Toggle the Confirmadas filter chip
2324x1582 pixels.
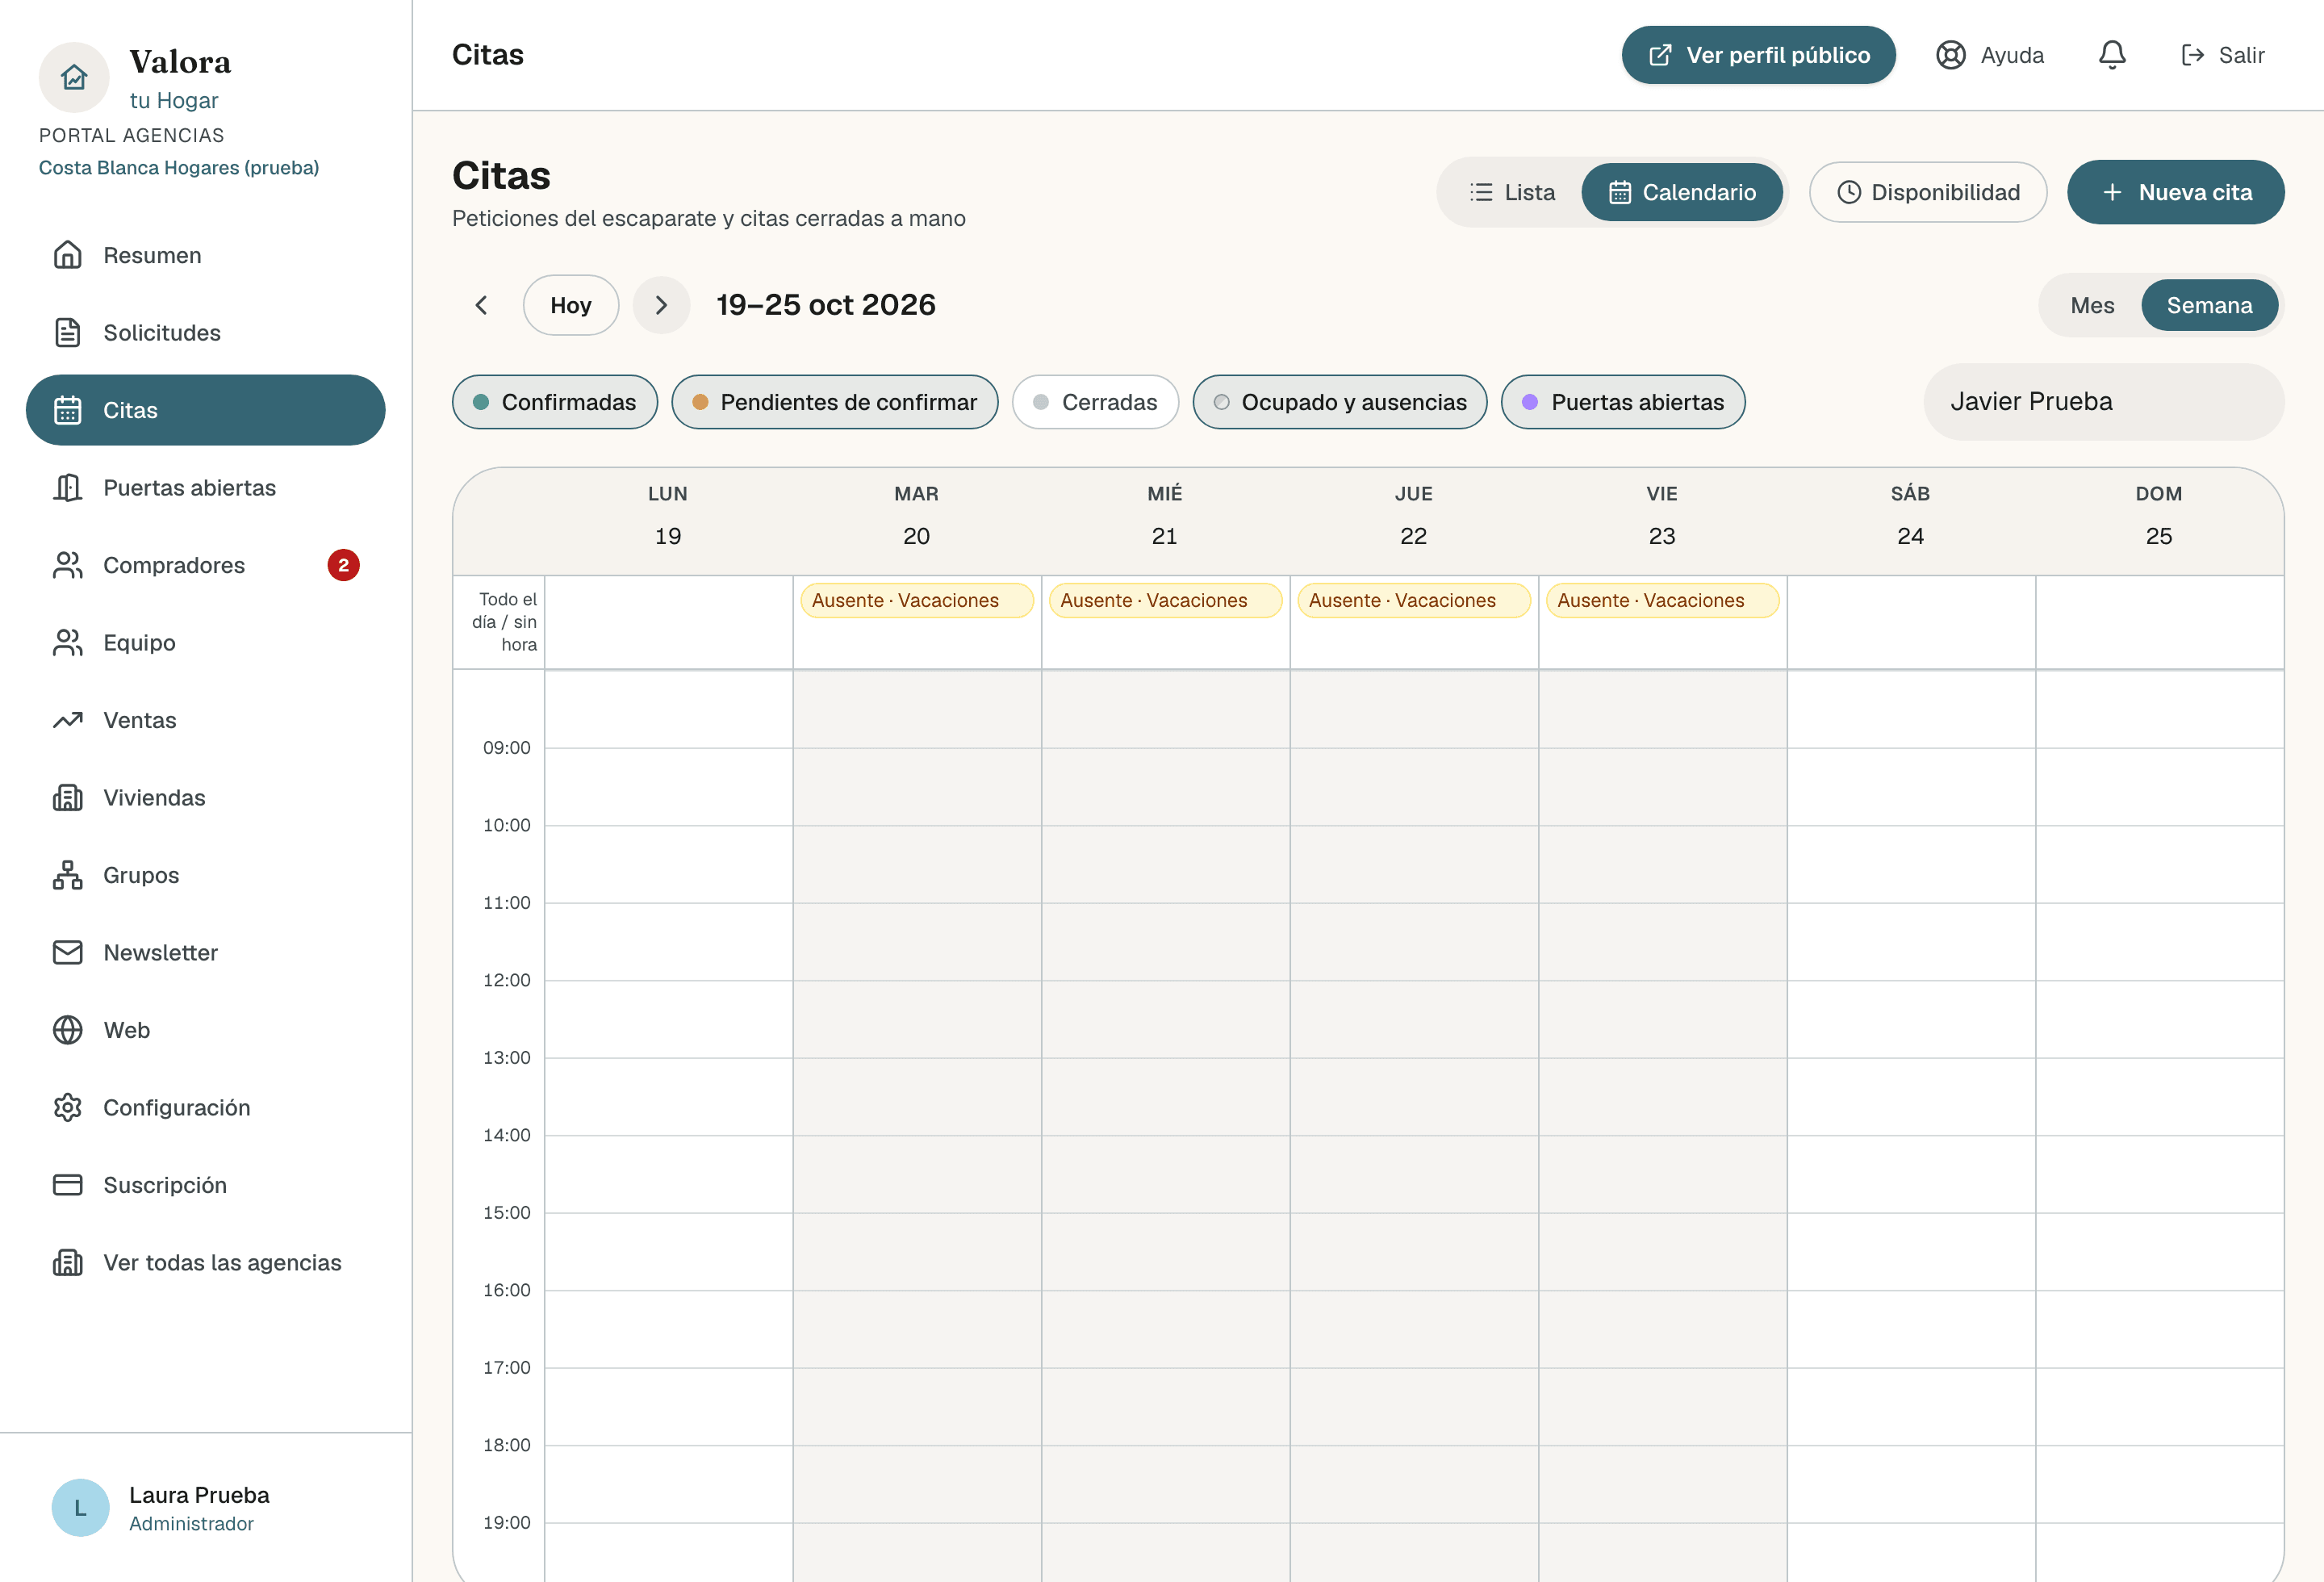(555, 402)
